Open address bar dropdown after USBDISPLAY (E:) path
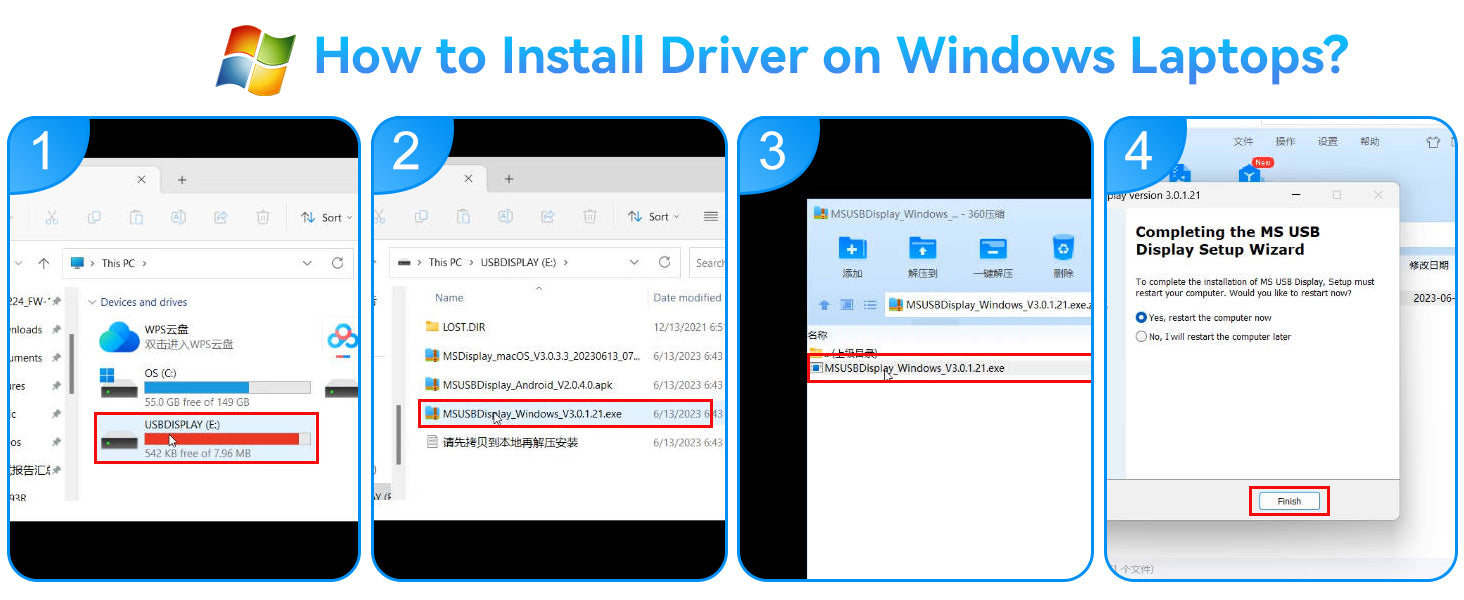 coord(634,262)
